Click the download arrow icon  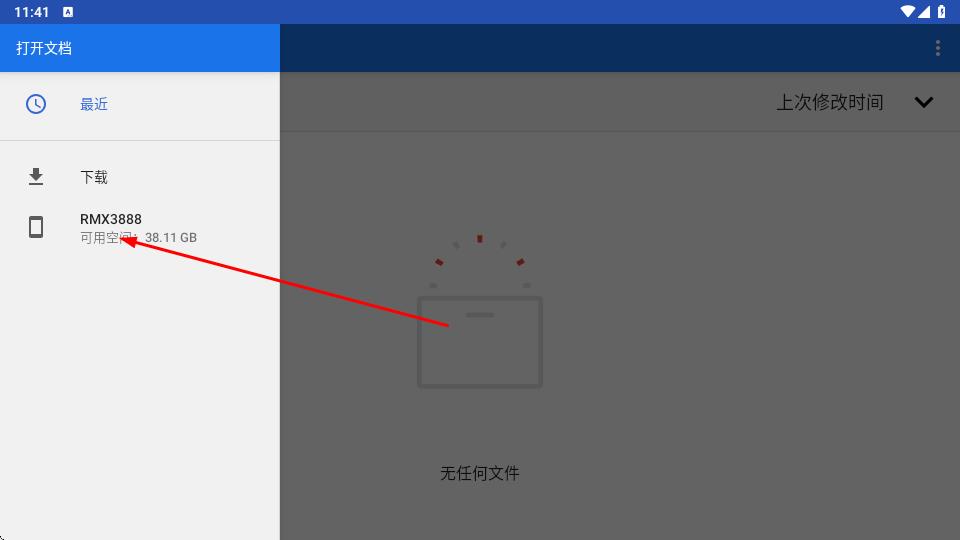[36, 177]
